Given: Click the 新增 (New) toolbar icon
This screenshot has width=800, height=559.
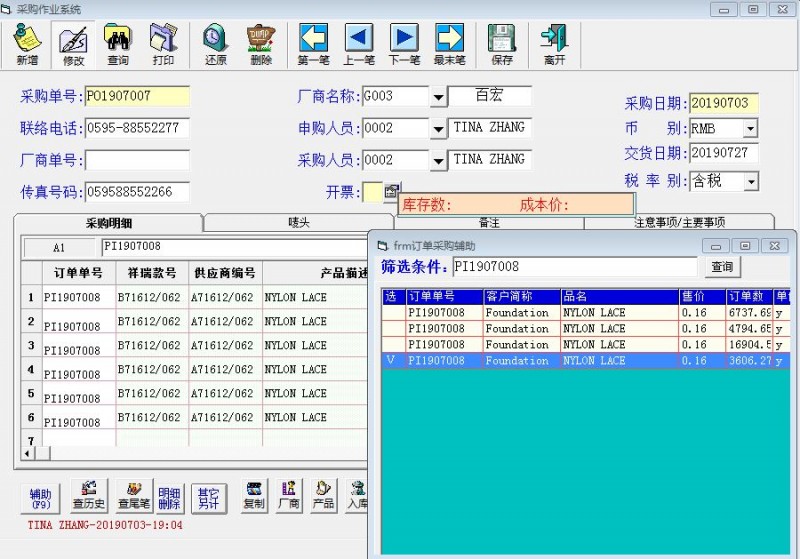Looking at the screenshot, I should [x=27, y=45].
